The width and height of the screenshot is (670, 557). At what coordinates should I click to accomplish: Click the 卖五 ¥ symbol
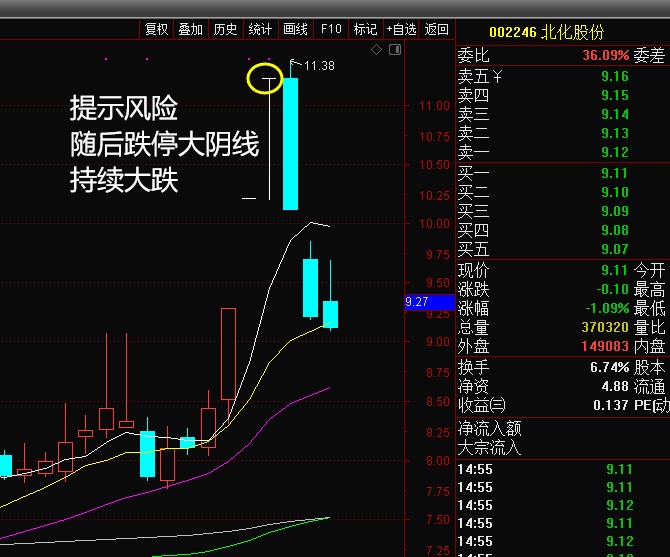497,77
